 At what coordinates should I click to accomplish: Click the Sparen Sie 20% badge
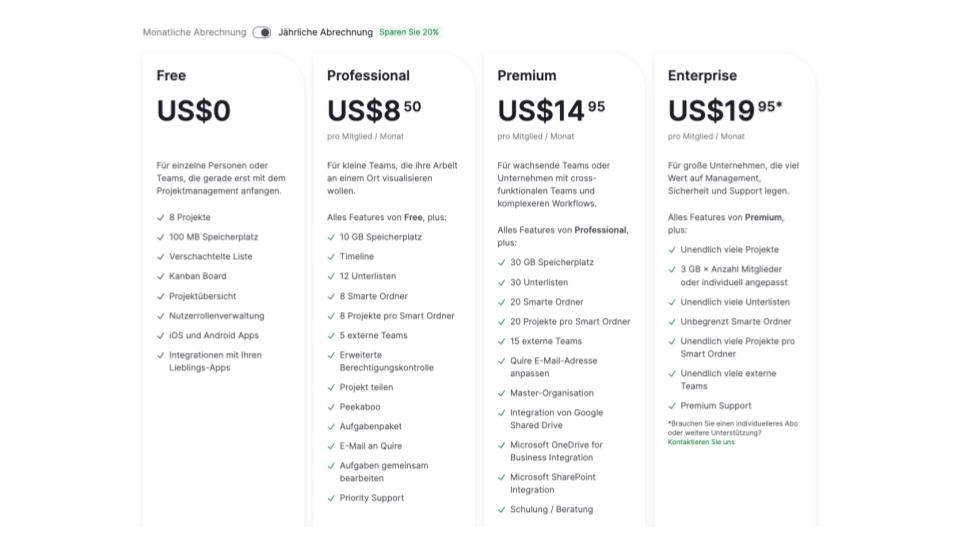point(409,32)
